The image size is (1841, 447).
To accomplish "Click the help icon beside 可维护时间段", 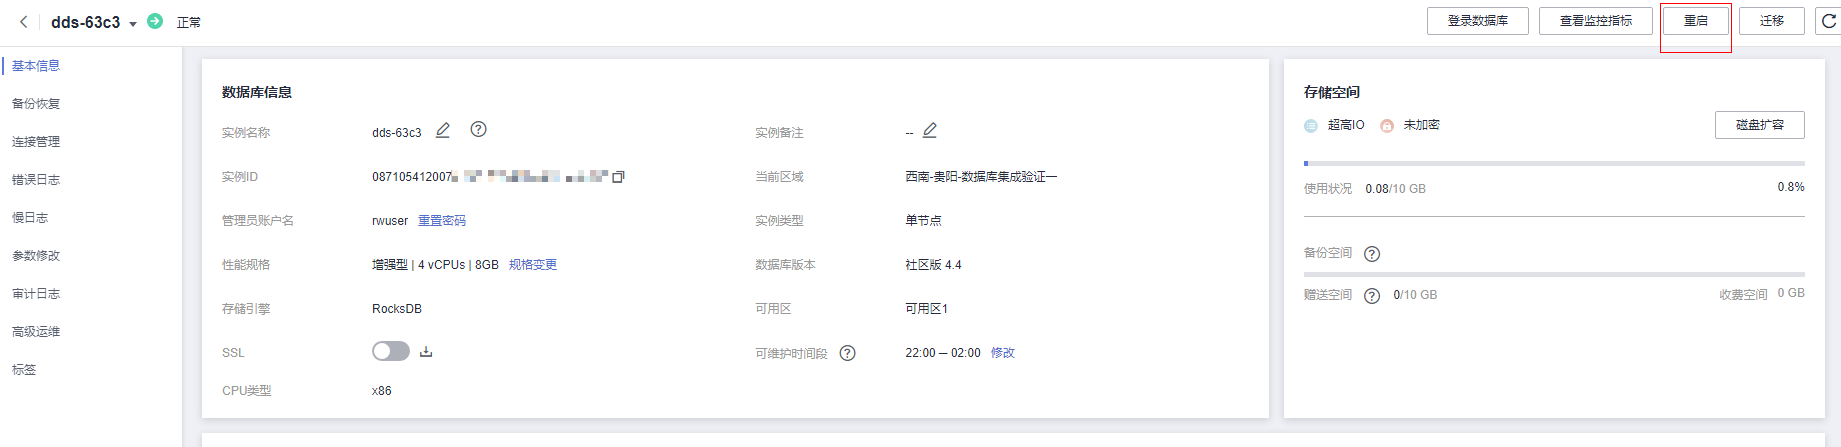I will tap(848, 353).
